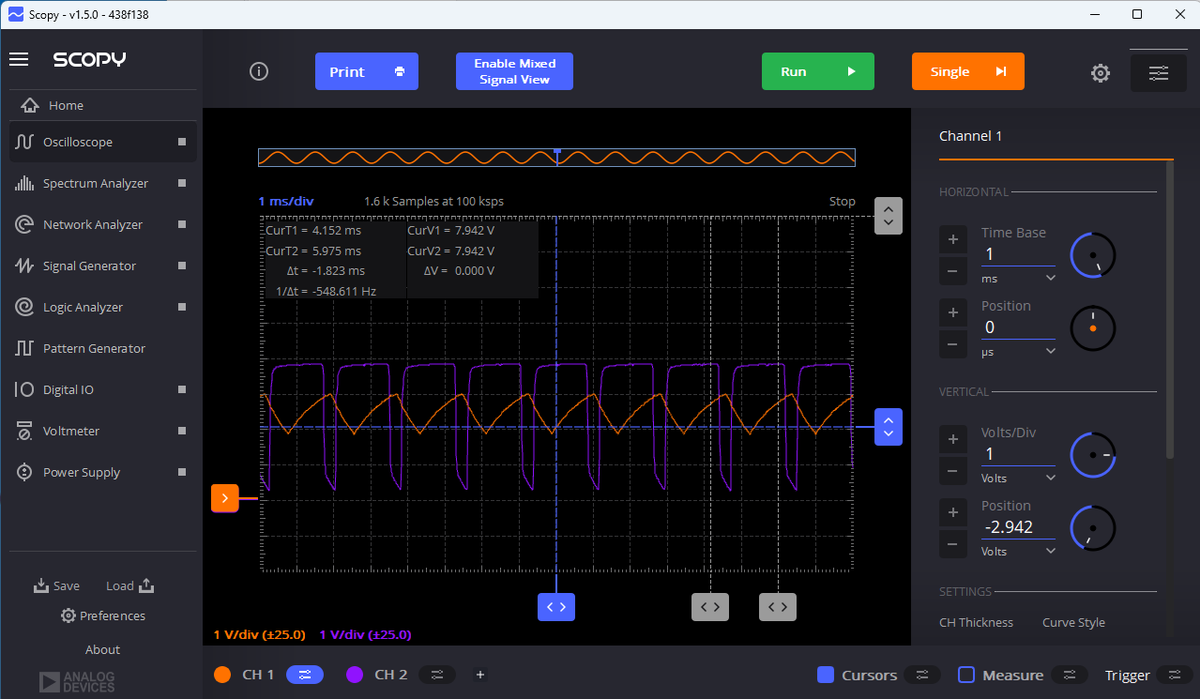Click Enable Mixed Signal View button
The width and height of the screenshot is (1200, 699).
(514, 72)
